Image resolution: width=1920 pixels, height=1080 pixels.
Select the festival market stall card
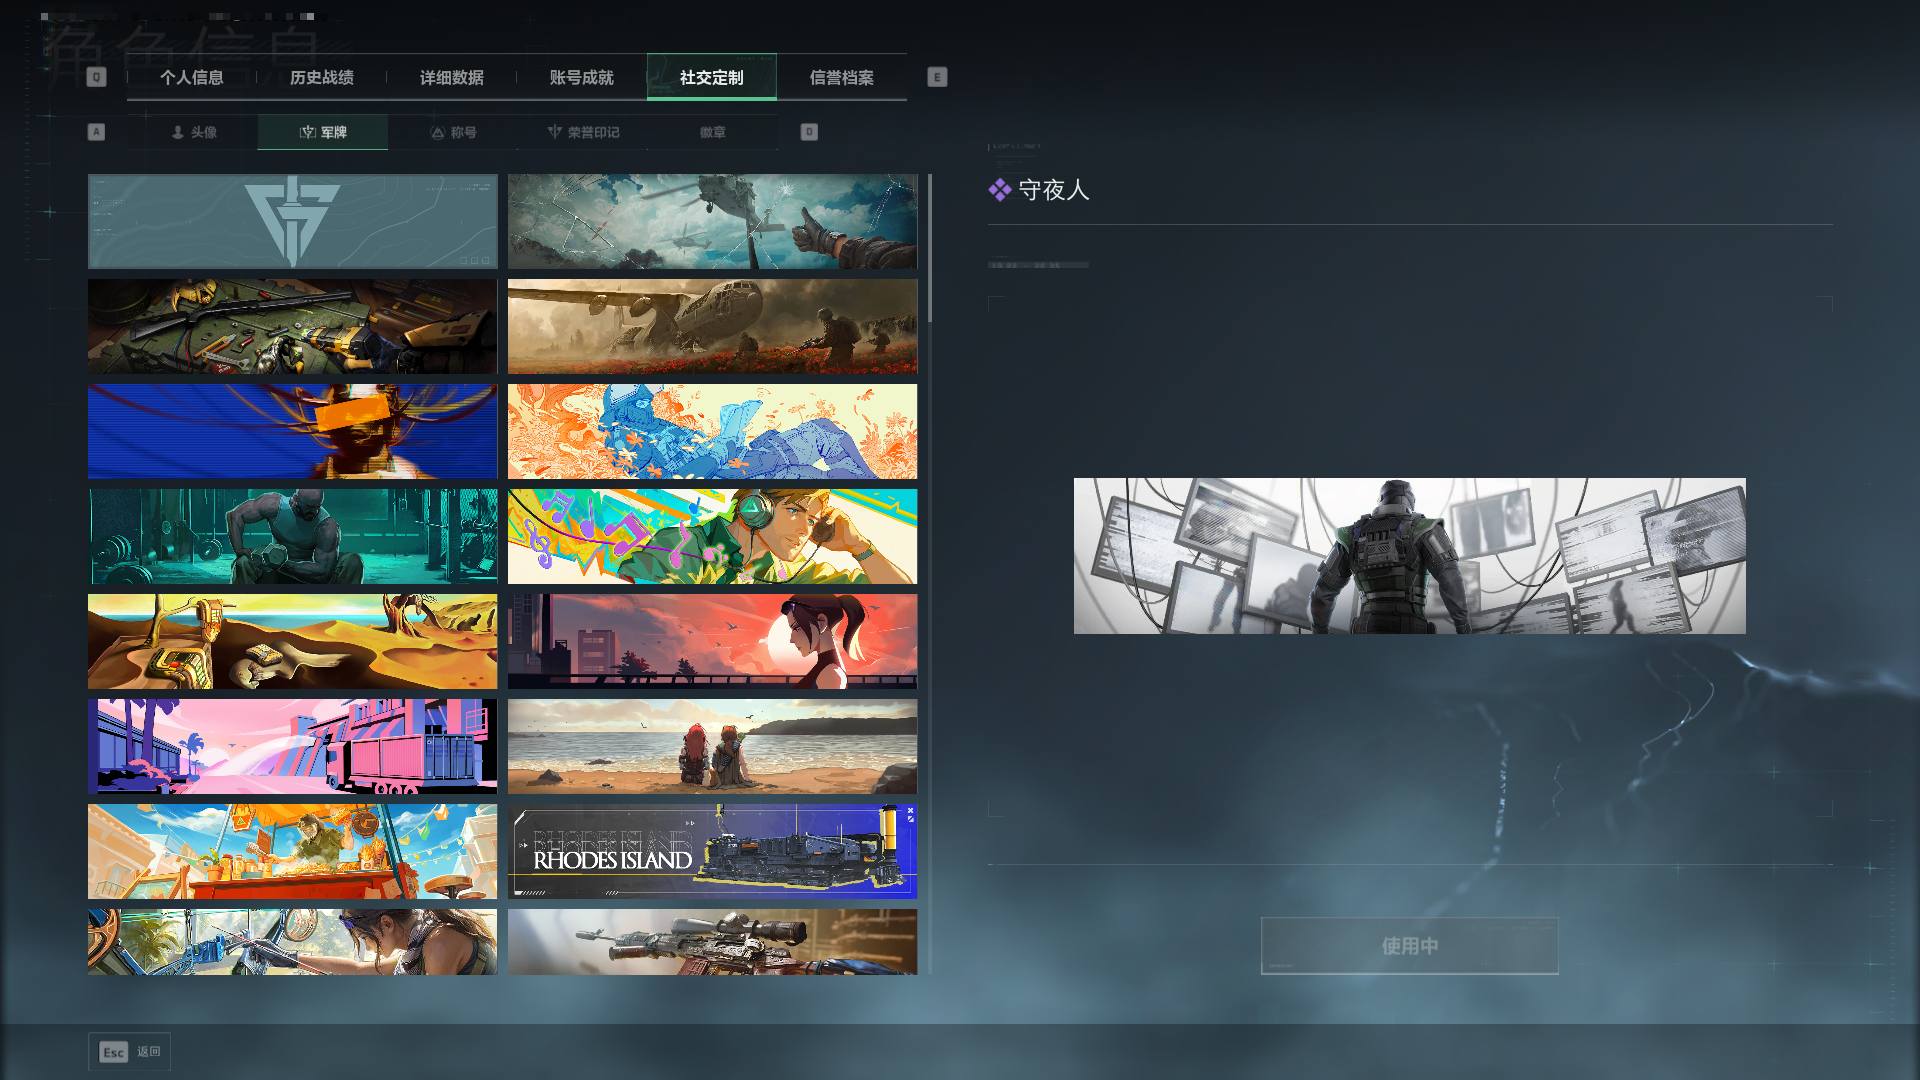[x=292, y=851]
